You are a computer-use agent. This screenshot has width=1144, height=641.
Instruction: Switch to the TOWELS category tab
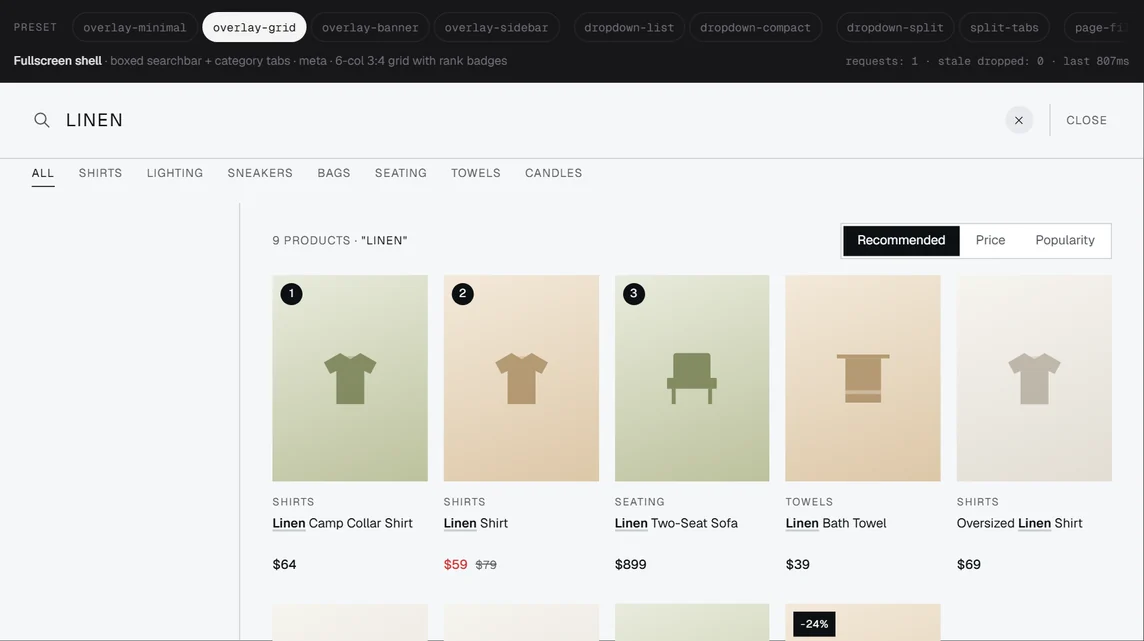tap(476, 174)
